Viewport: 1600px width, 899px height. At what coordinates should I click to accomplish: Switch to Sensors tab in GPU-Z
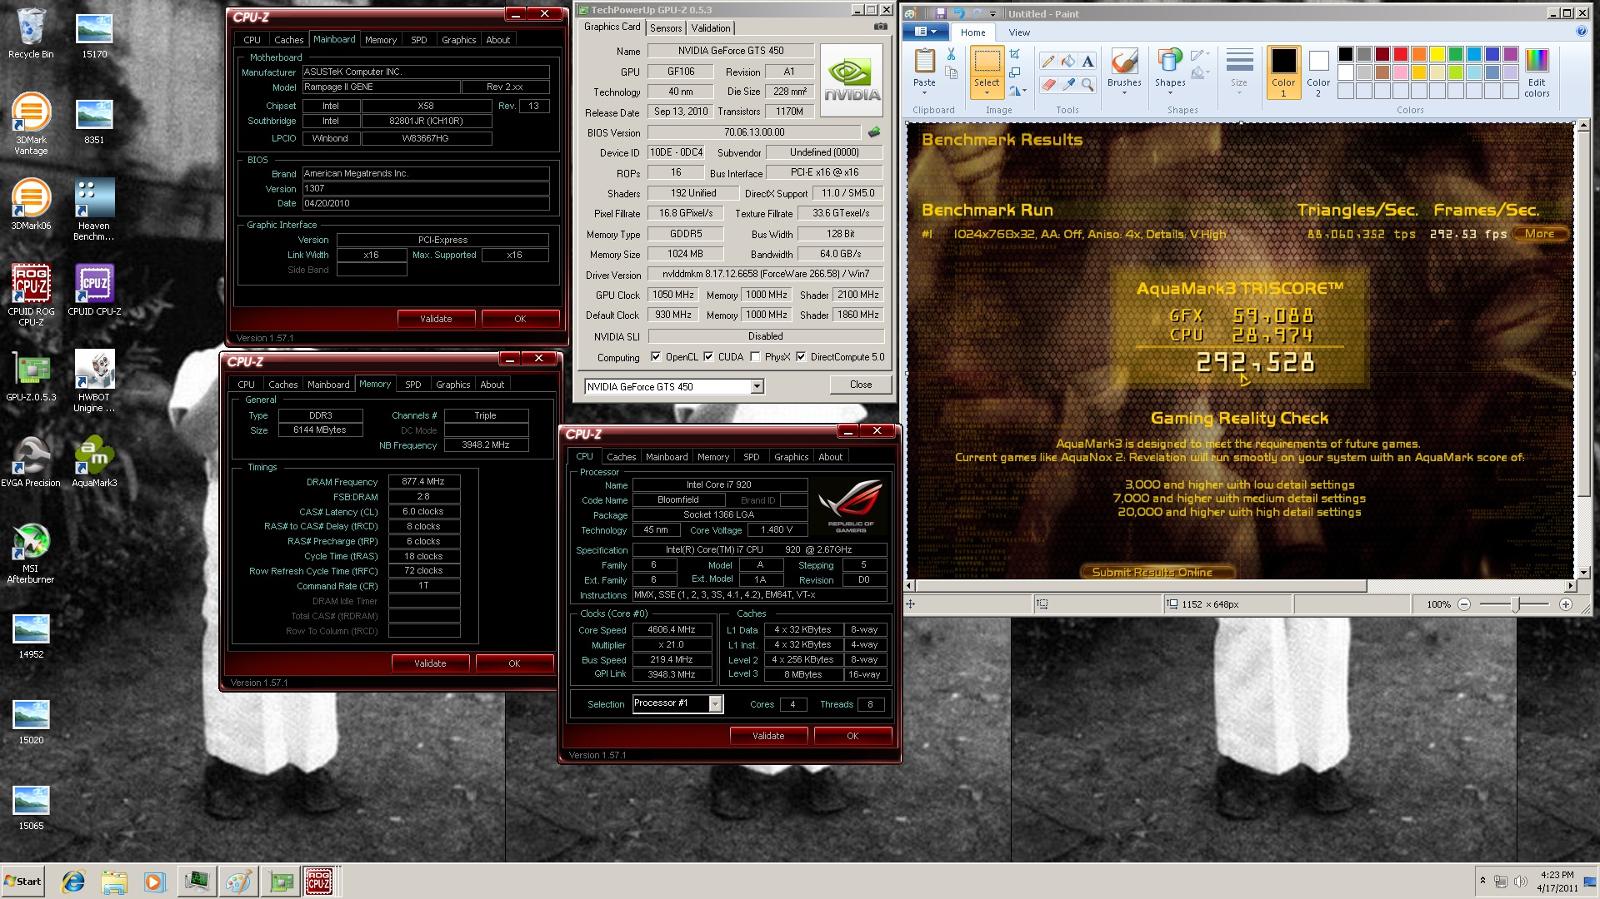[x=666, y=28]
